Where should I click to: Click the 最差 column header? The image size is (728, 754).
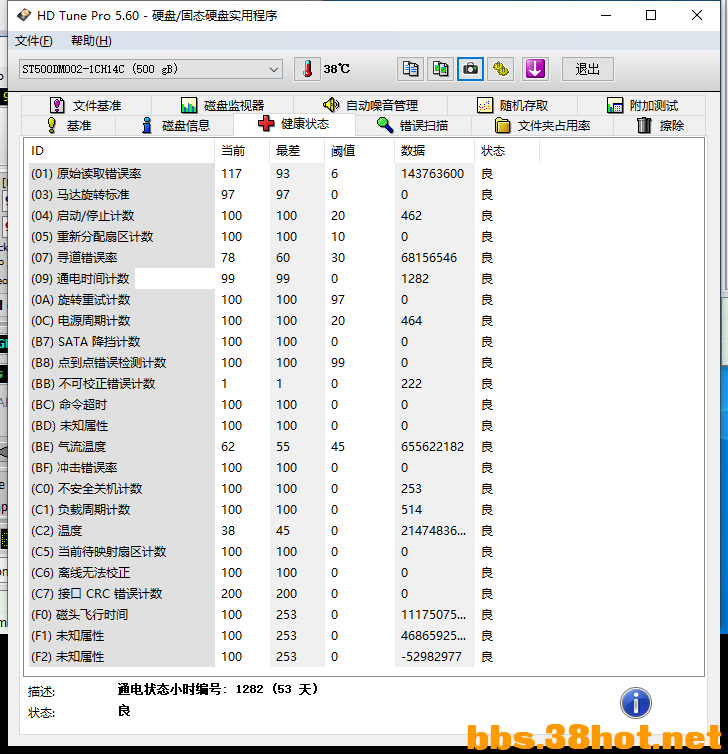point(297,151)
